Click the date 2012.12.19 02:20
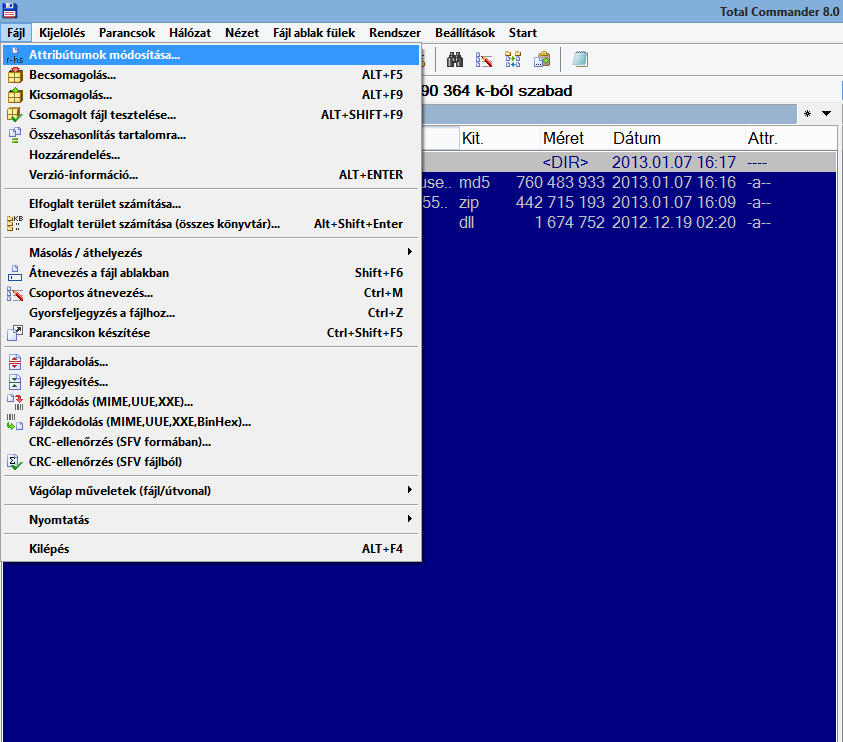 674,222
